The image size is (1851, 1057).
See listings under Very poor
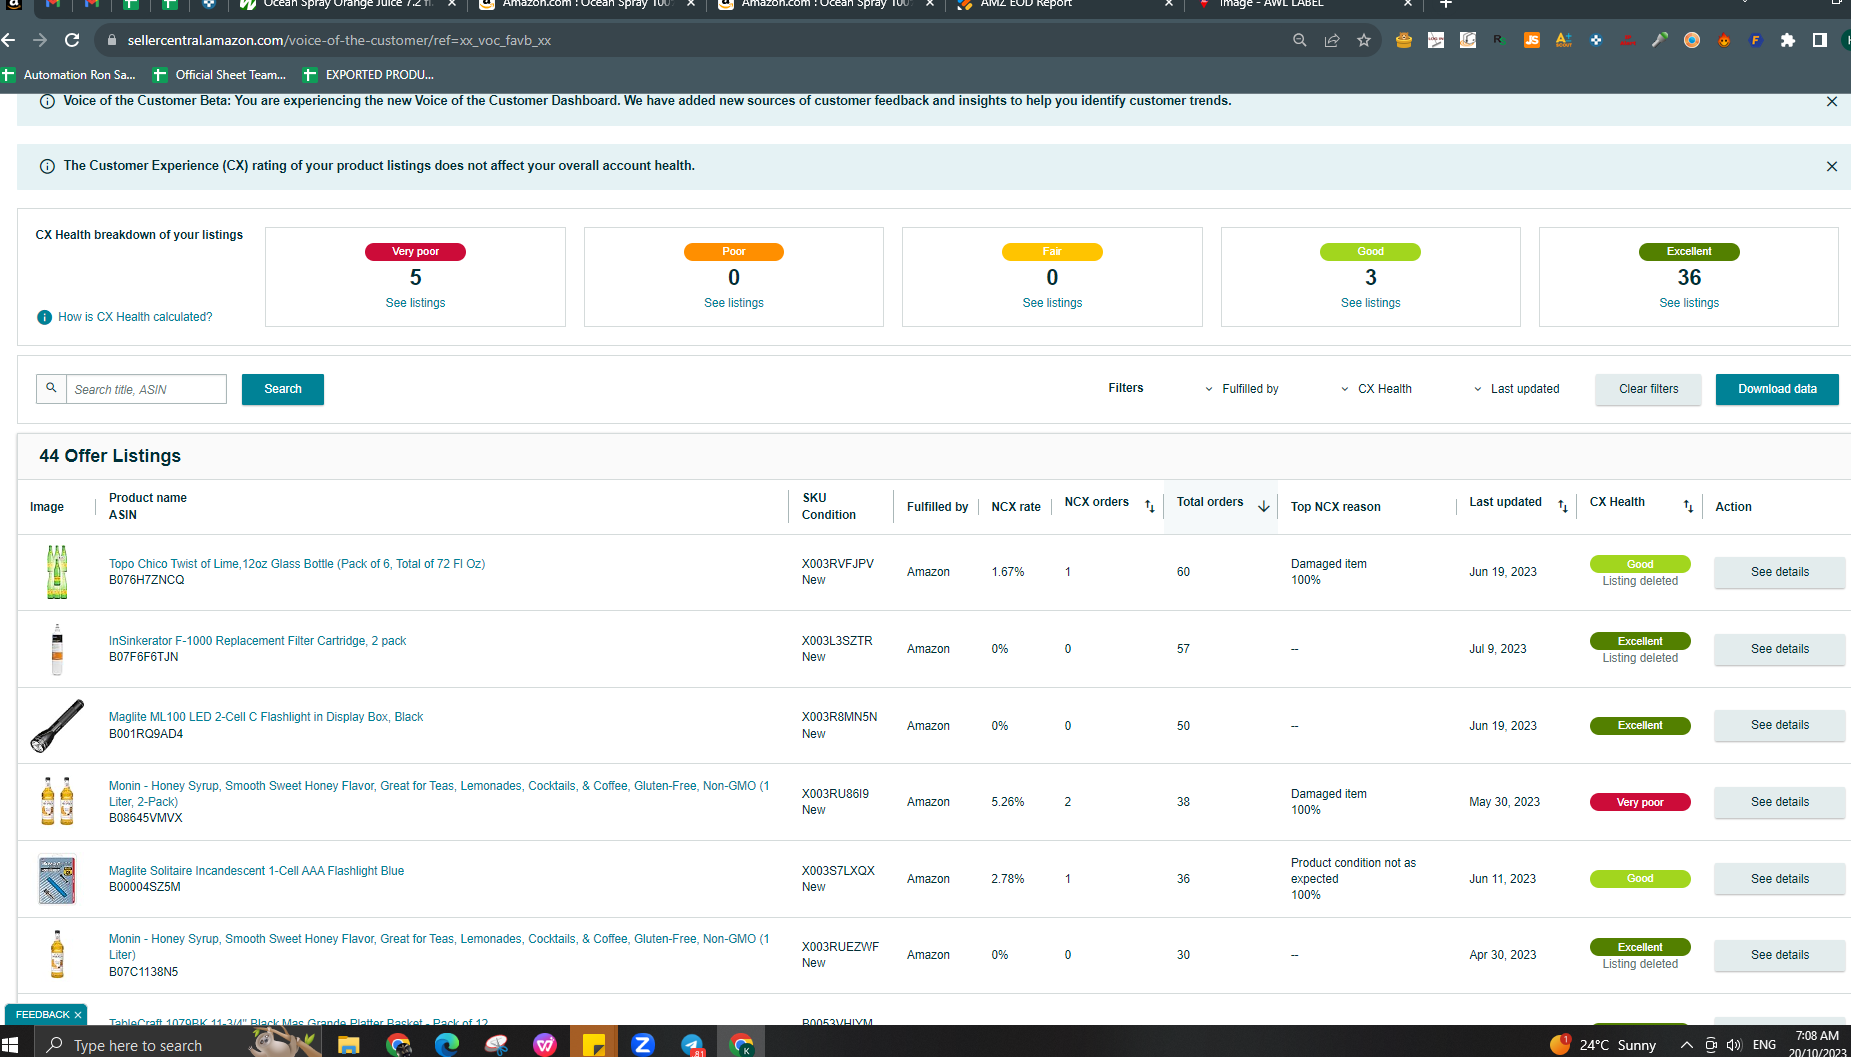[415, 303]
